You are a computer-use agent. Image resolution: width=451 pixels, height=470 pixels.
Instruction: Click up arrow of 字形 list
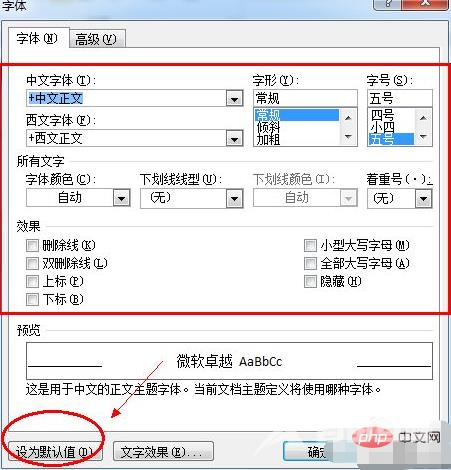[348, 118]
